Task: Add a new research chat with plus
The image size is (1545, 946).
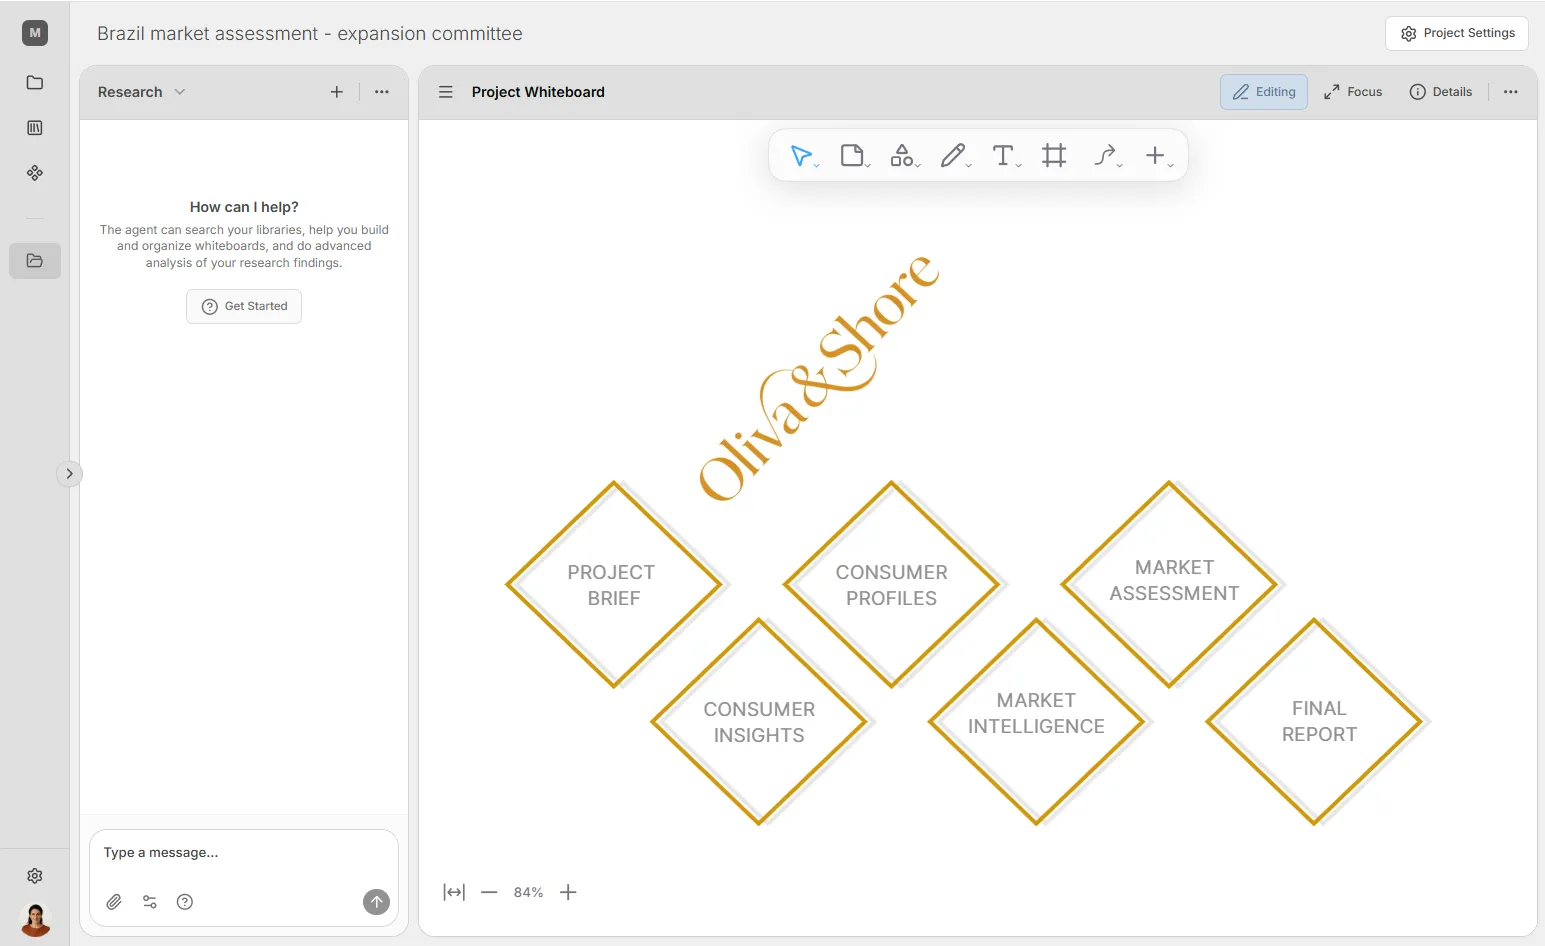Action: pyautogui.click(x=337, y=92)
